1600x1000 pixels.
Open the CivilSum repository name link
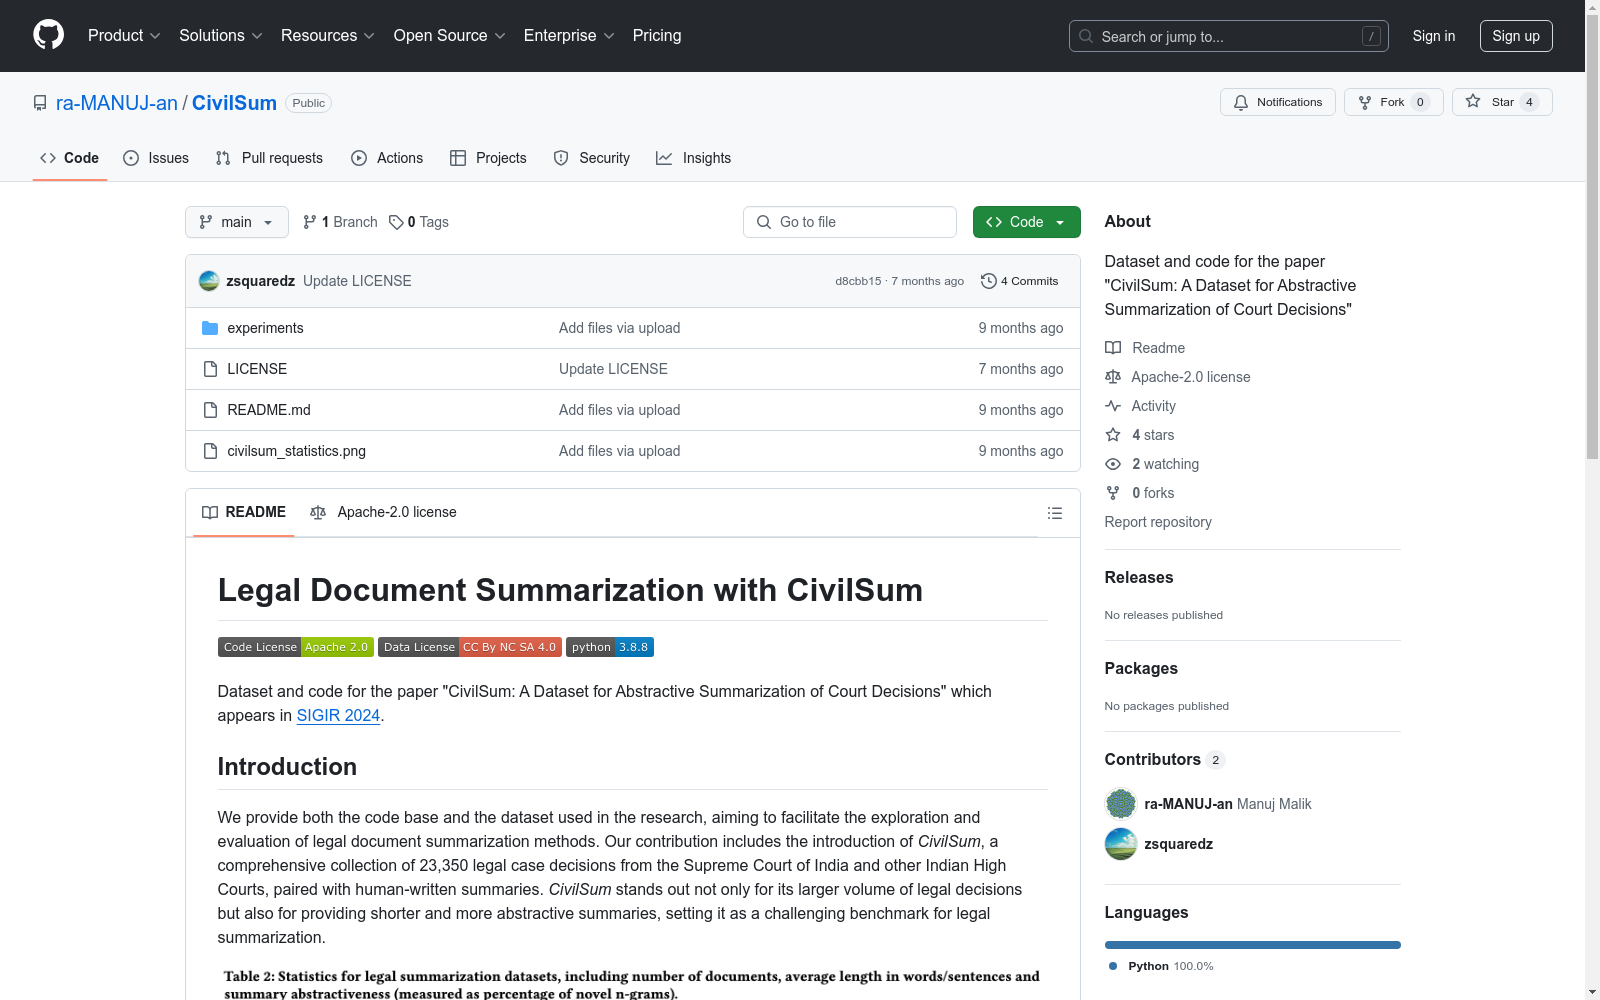tap(234, 103)
